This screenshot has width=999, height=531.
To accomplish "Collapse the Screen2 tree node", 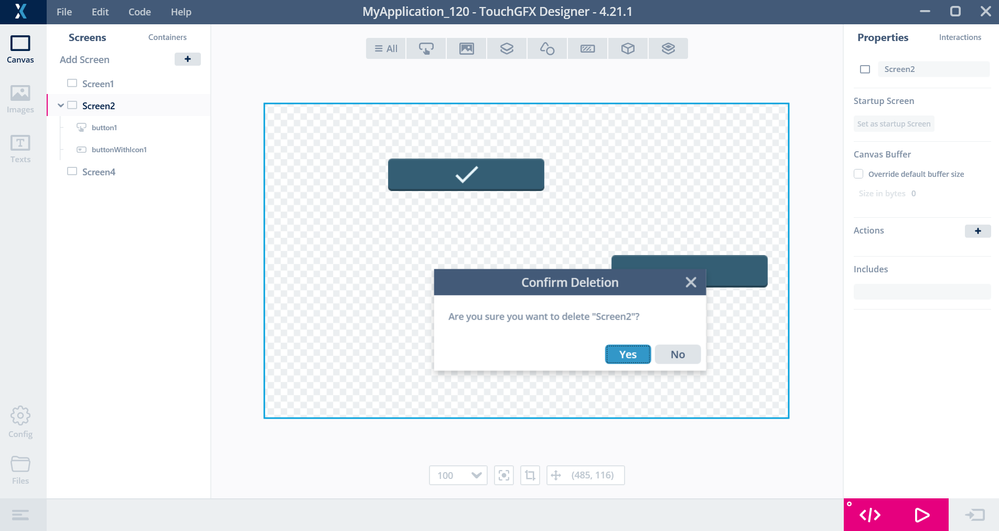I will pos(61,106).
